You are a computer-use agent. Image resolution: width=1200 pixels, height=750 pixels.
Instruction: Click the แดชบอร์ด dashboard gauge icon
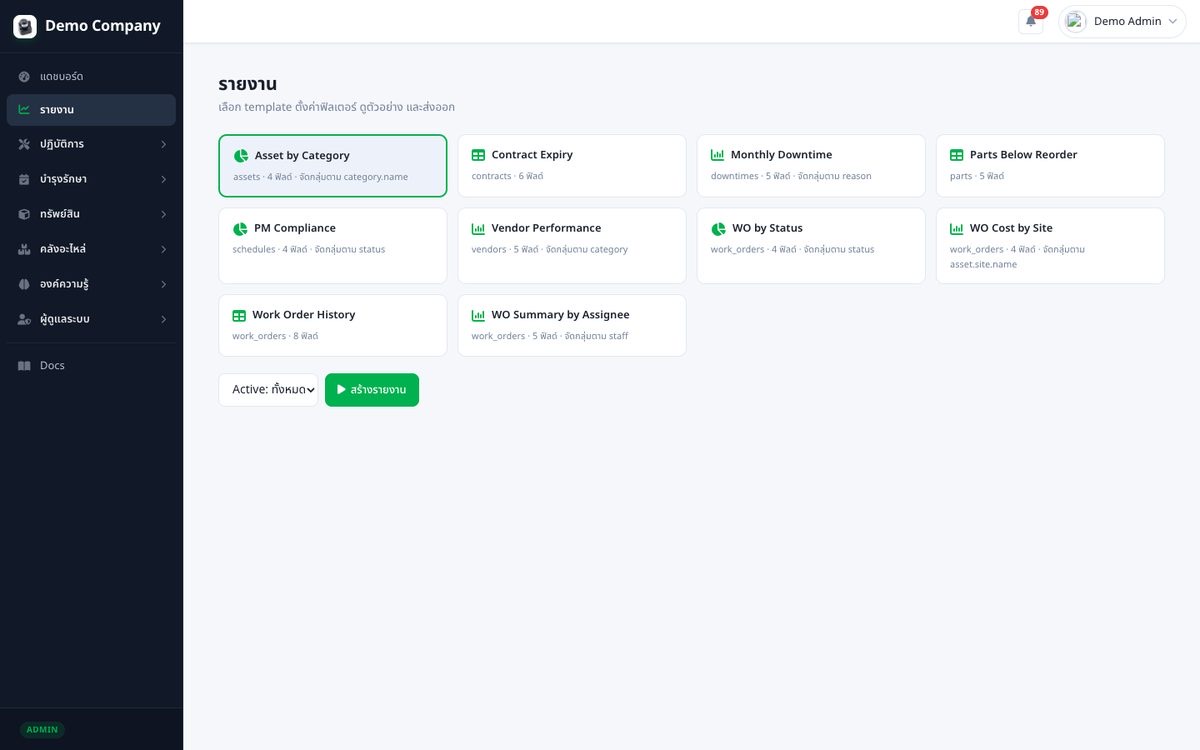pyautogui.click(x=24, y=77)
